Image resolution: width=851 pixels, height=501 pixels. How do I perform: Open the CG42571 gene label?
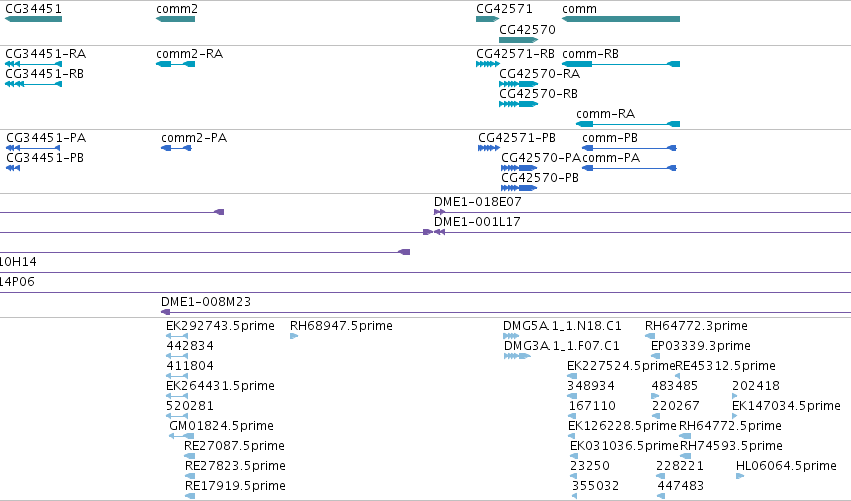[x=504, y=9]
